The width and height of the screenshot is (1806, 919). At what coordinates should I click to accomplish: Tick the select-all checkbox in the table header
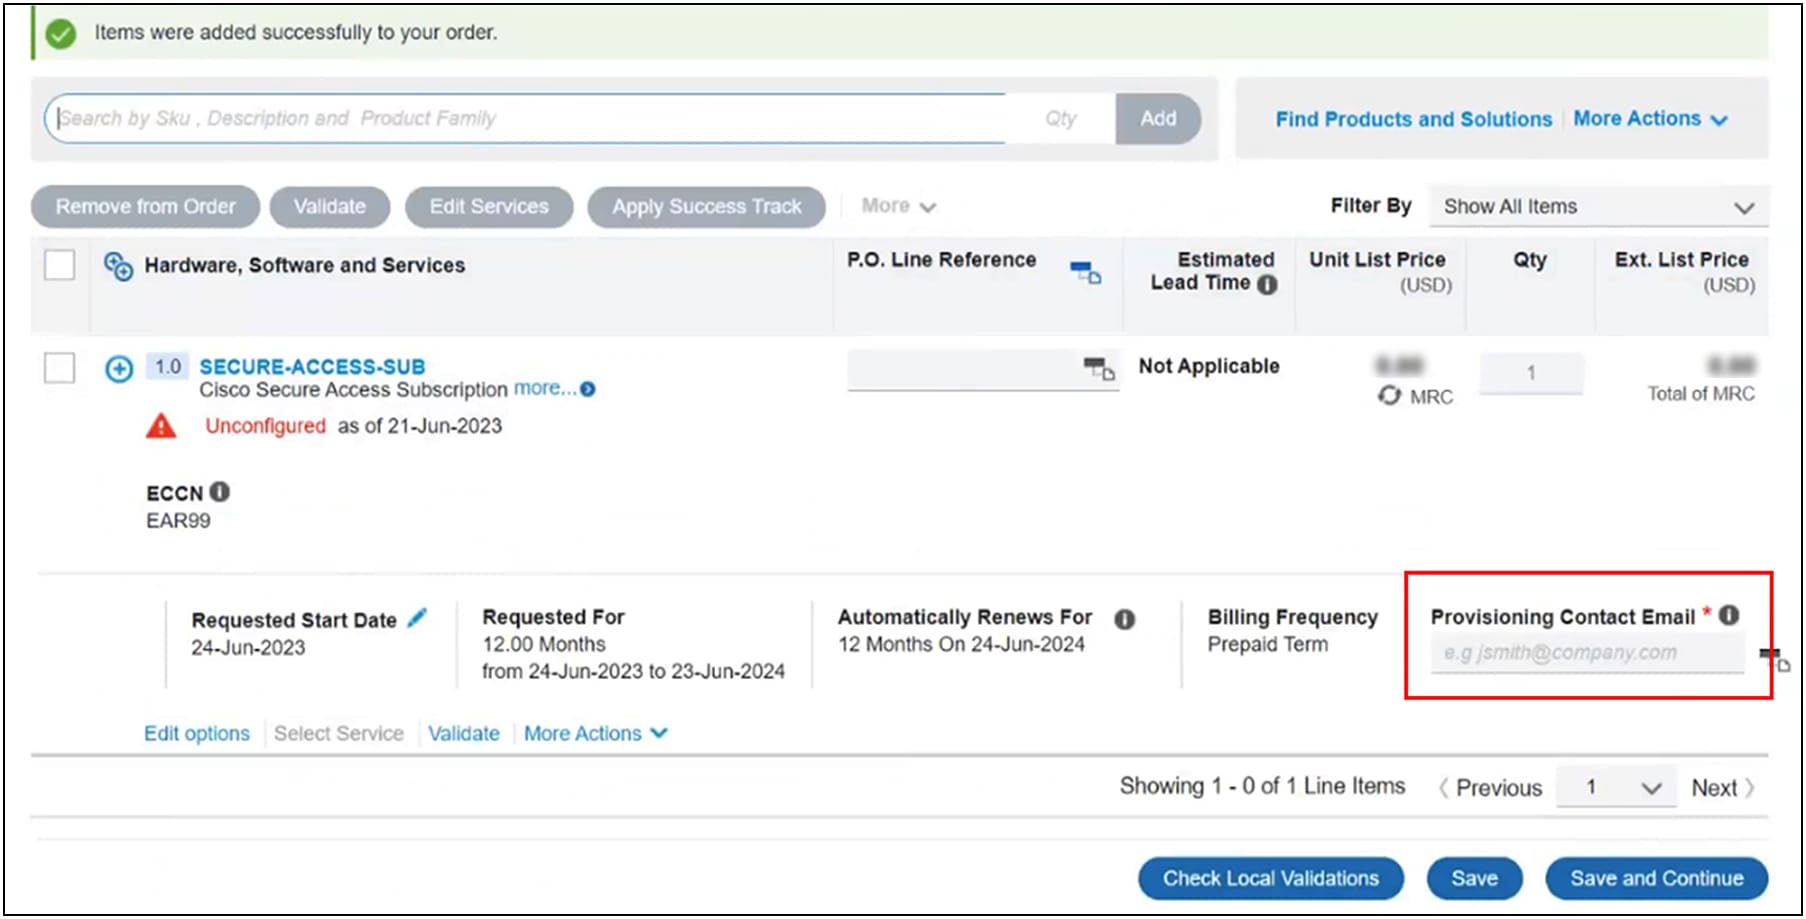pos(60,266)
